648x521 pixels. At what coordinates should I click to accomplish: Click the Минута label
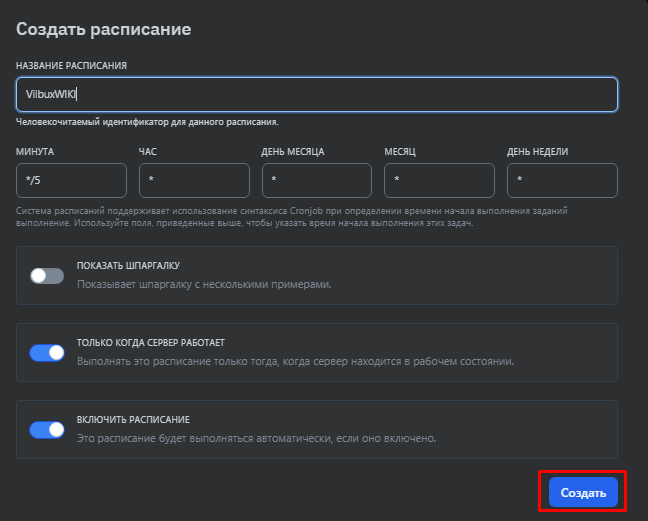(35, 152)
